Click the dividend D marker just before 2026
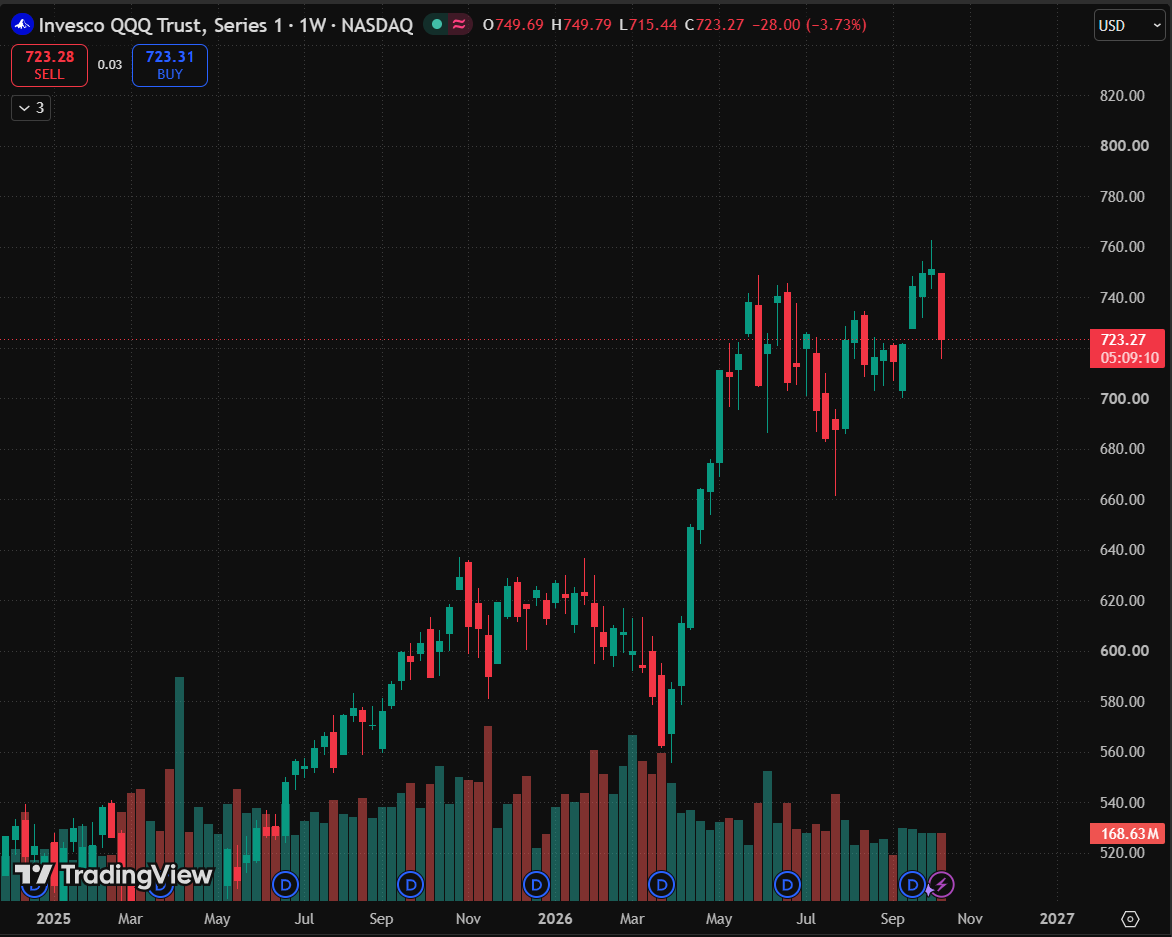 [536, 885]
